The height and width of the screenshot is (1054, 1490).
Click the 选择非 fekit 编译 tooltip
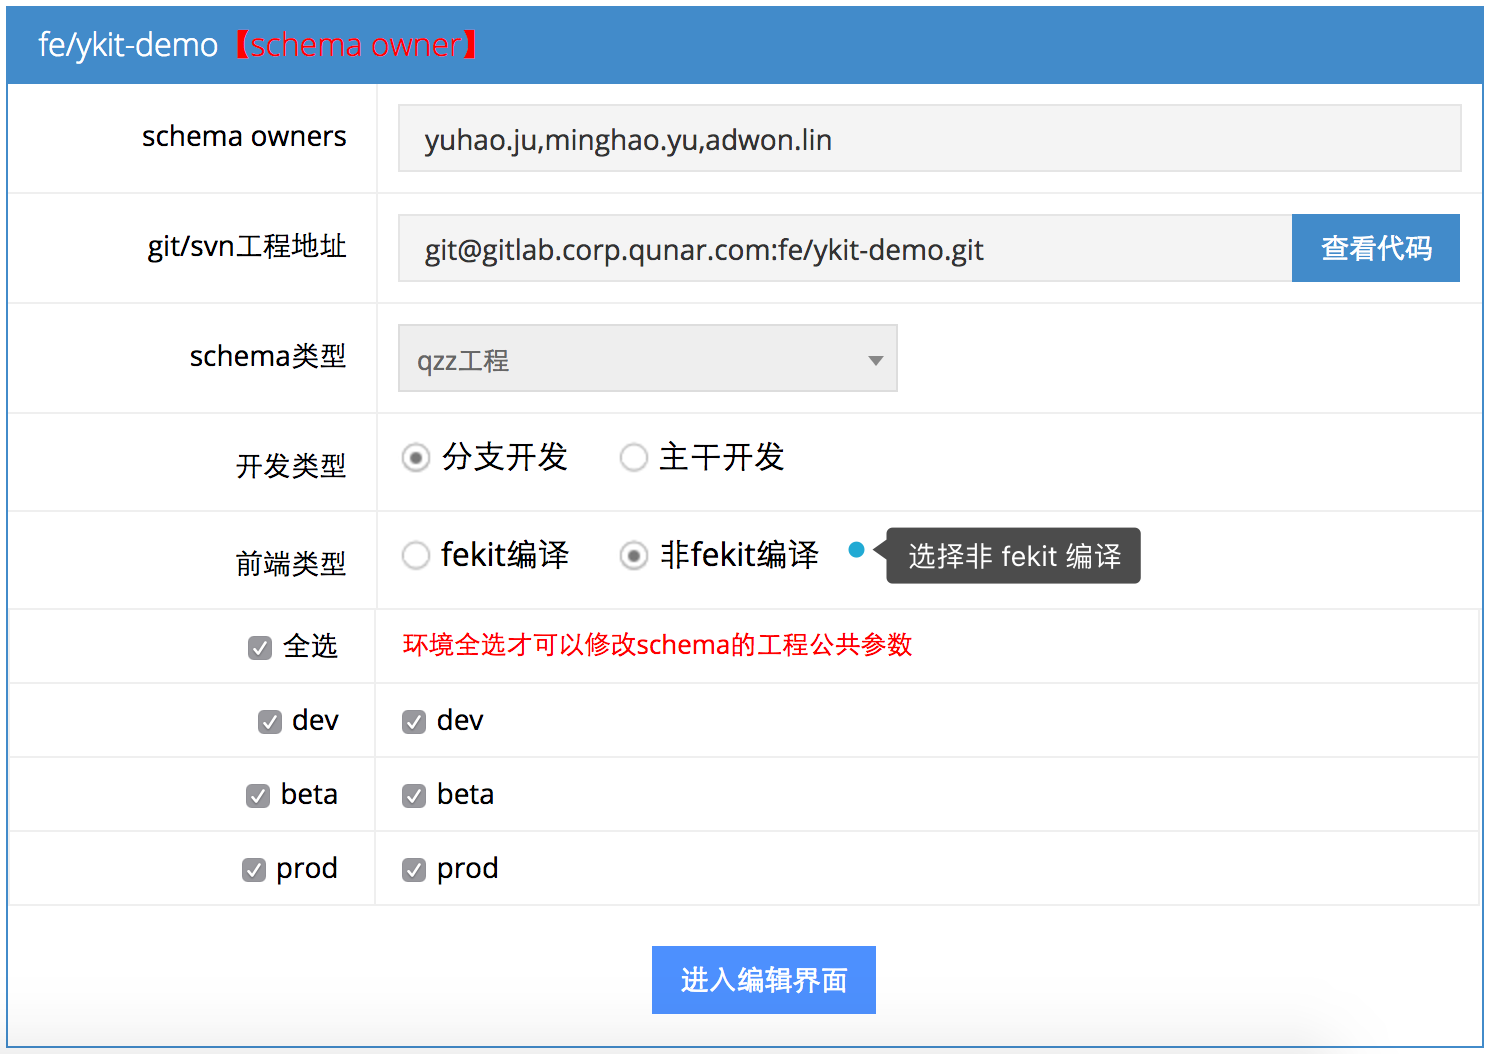(1012, 555)
